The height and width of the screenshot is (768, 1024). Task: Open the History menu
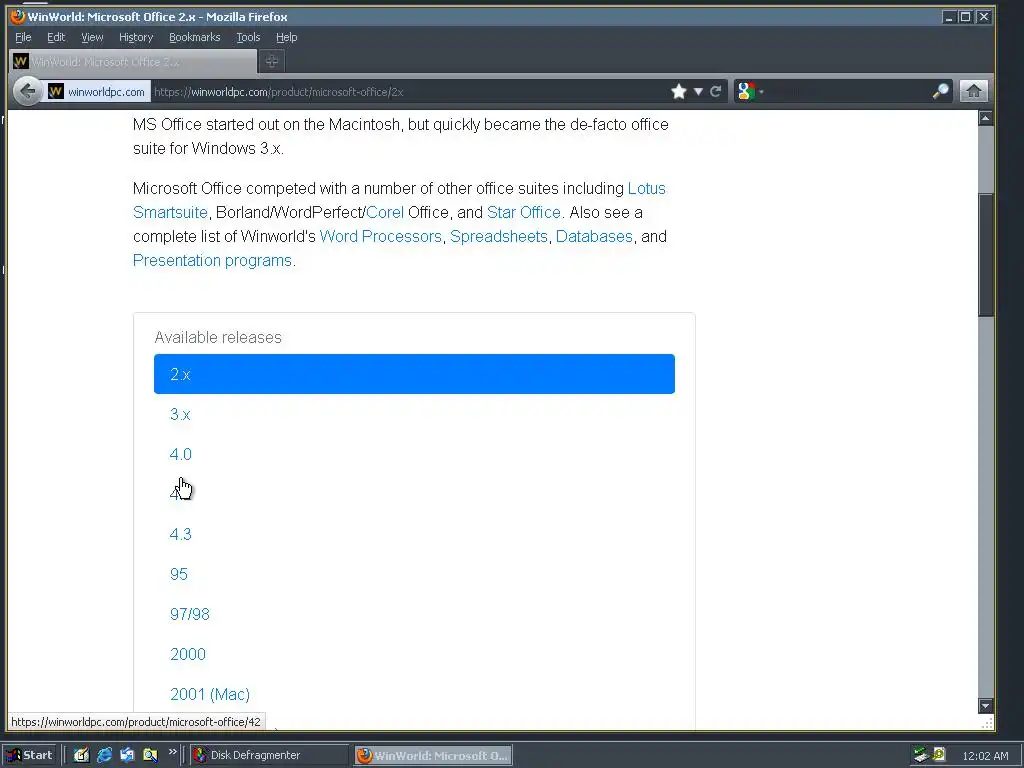tap(136, 37)
